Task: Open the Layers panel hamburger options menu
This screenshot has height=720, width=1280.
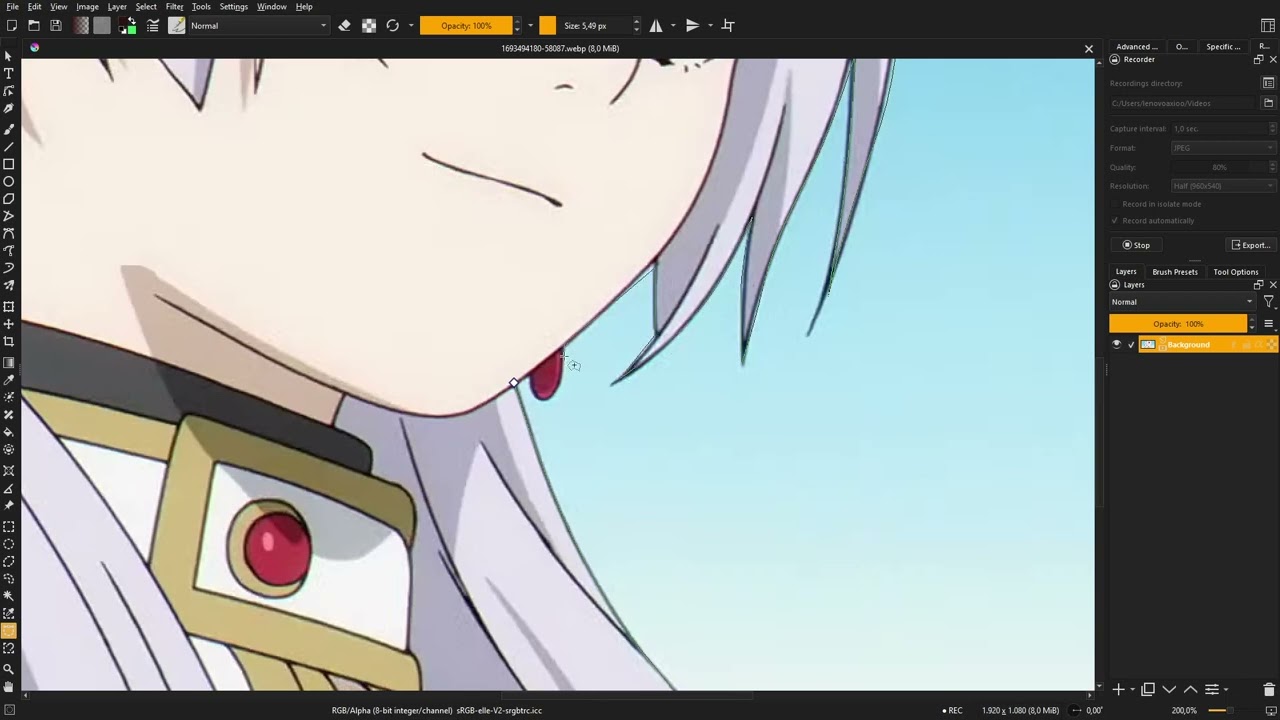Action: (1268, 324)
